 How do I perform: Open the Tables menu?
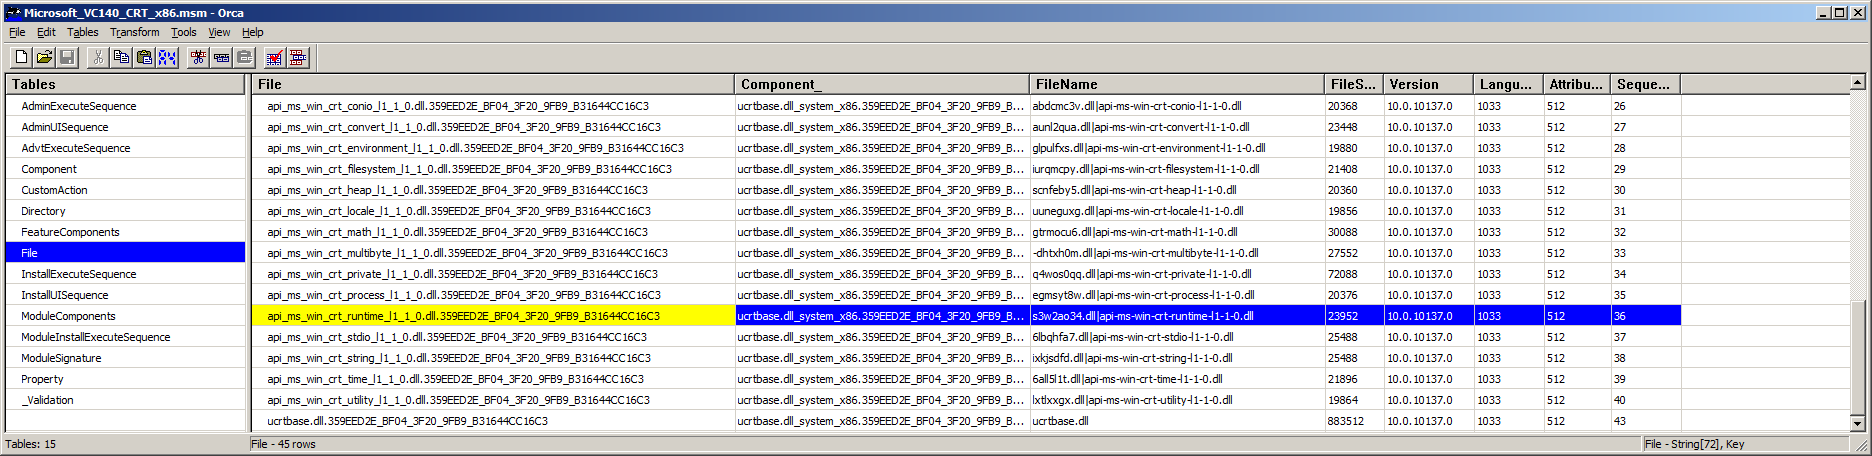[x=82, y=32]
